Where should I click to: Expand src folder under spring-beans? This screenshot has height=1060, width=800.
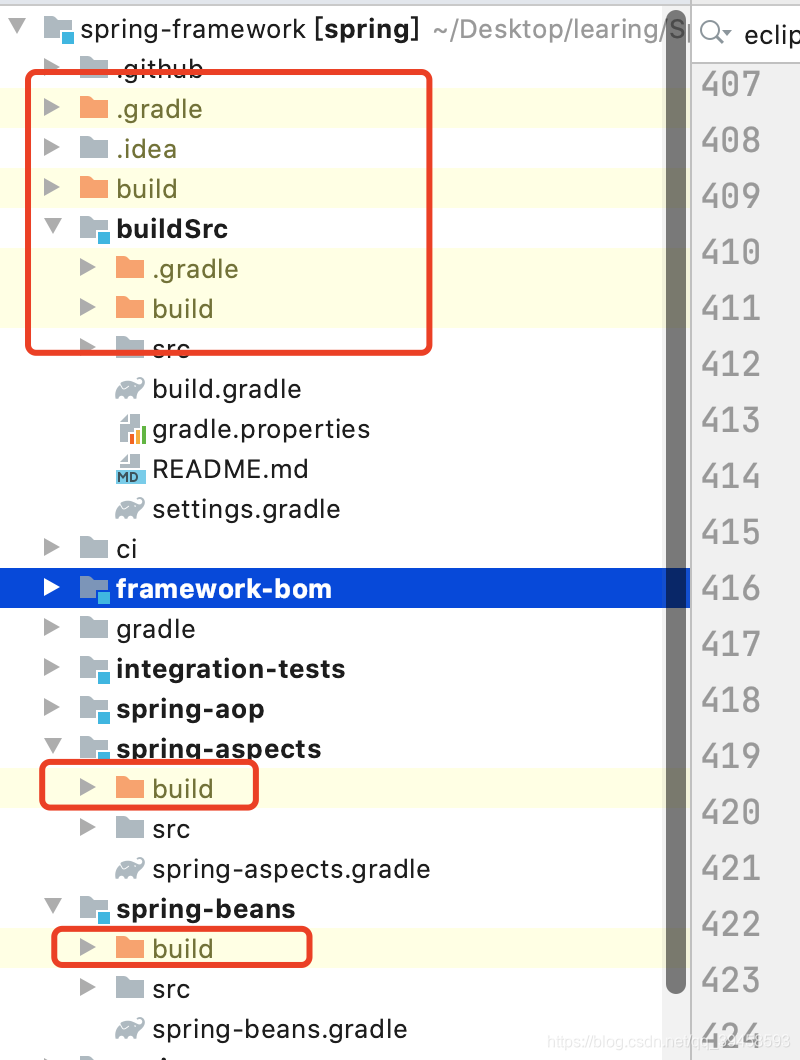pos(87,987)
